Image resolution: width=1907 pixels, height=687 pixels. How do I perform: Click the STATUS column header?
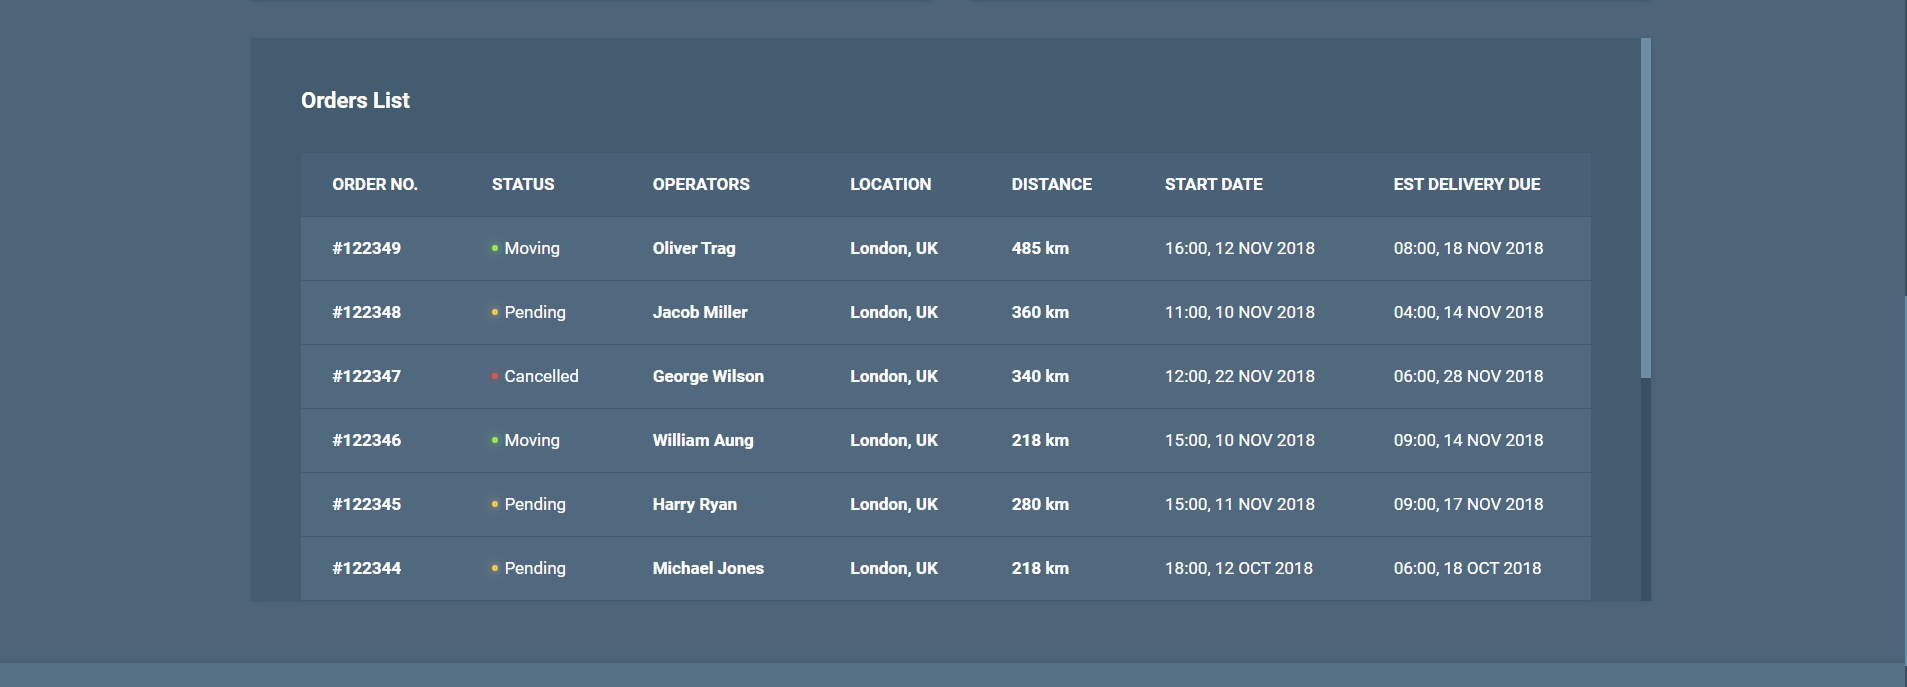pyautogui.click(x=523, y=184)
